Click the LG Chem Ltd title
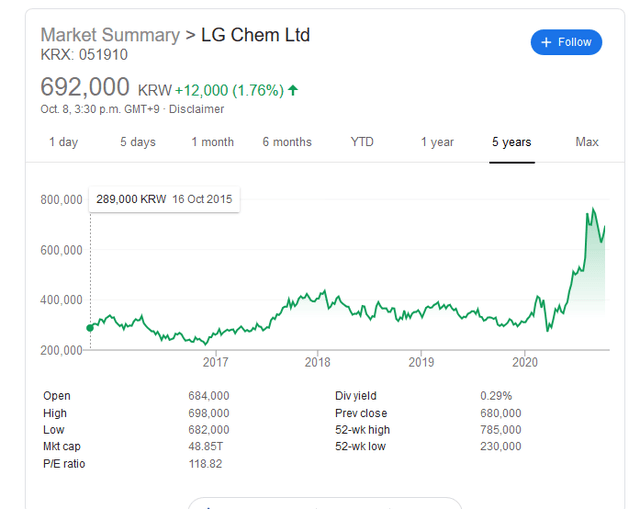640x509 pixels. click(256, 35)
